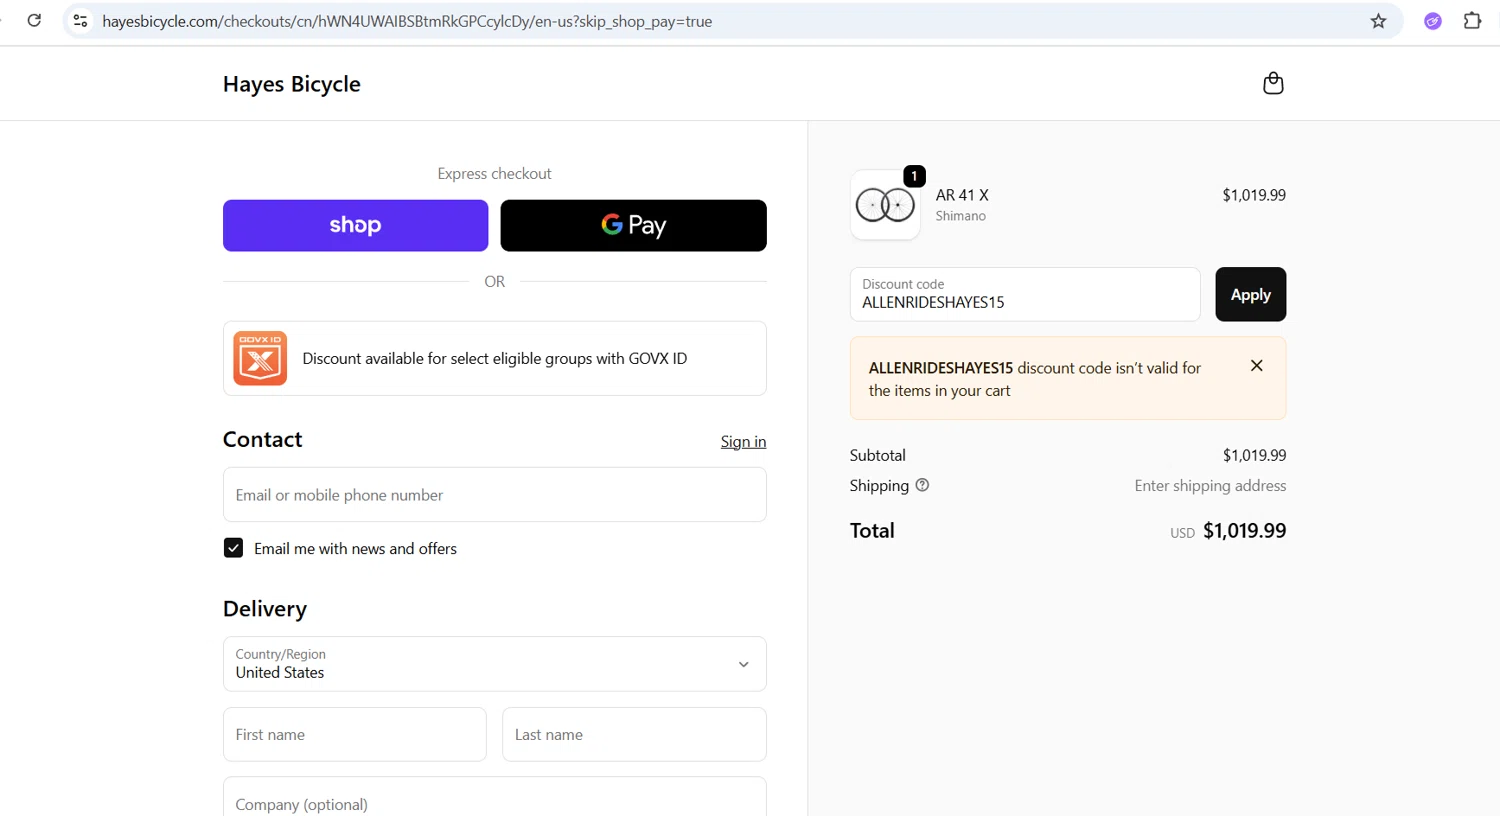Click the AR 41 X product name
This screenshot has height=816, width=1500.
point(962,195)
